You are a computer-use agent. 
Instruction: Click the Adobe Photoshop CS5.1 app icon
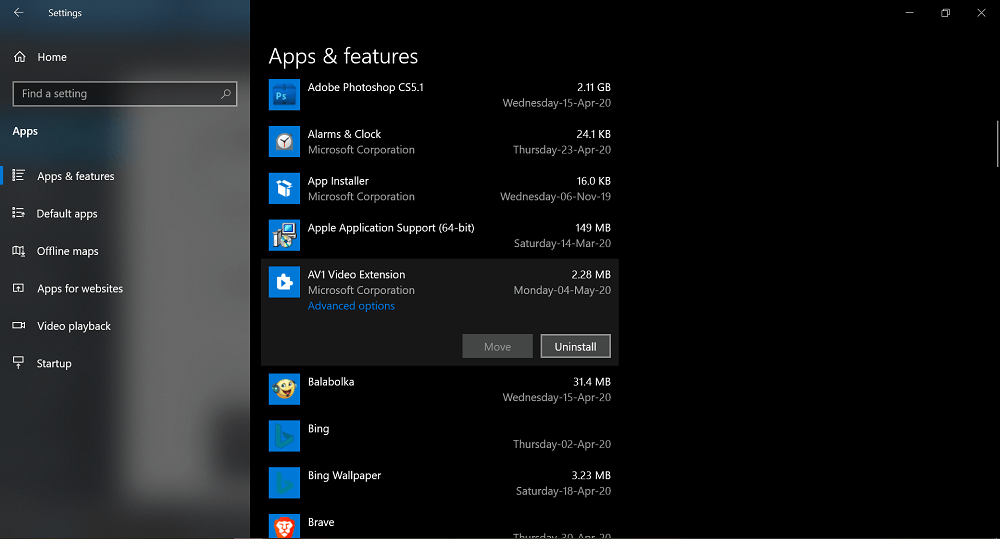(x=284, y=95)
